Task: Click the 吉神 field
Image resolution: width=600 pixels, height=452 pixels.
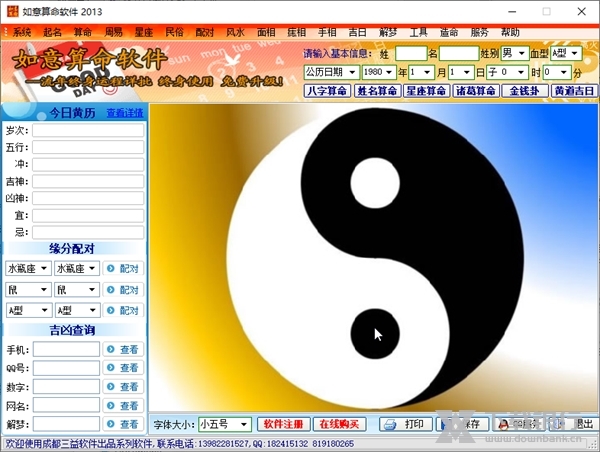Action: pos(88,181)
